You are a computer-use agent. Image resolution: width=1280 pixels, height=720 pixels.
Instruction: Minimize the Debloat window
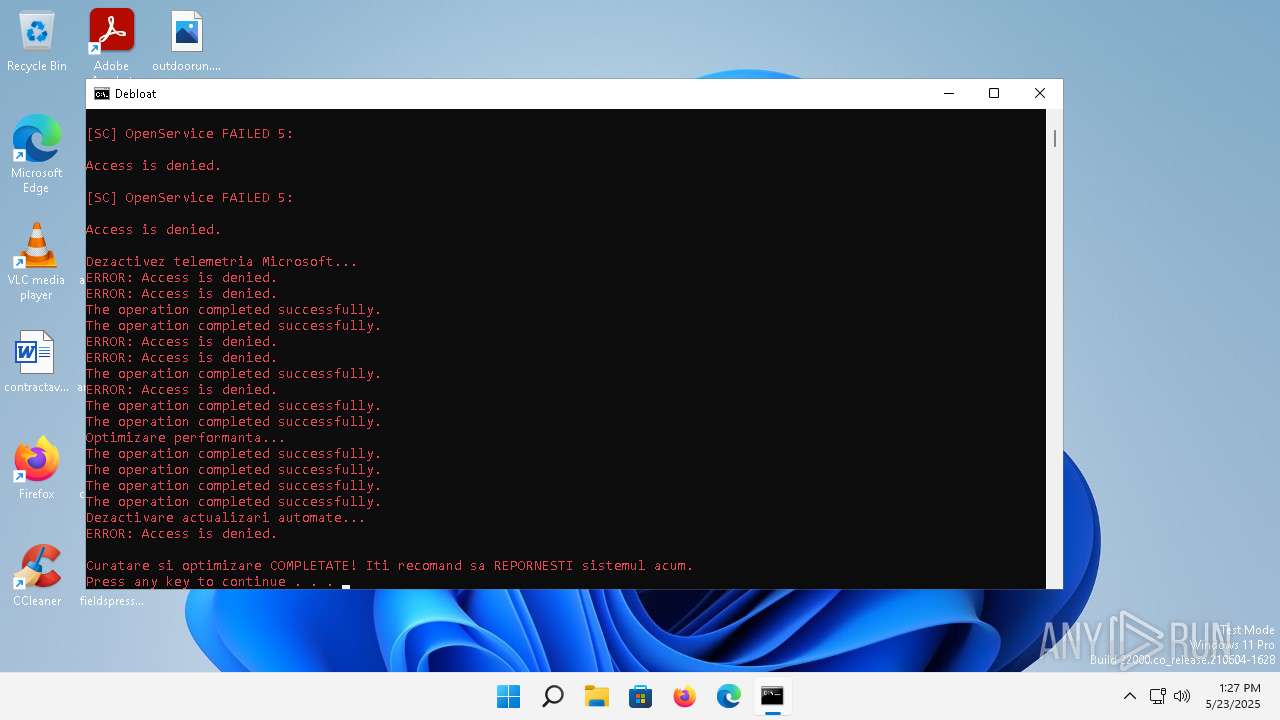[948, 94]
